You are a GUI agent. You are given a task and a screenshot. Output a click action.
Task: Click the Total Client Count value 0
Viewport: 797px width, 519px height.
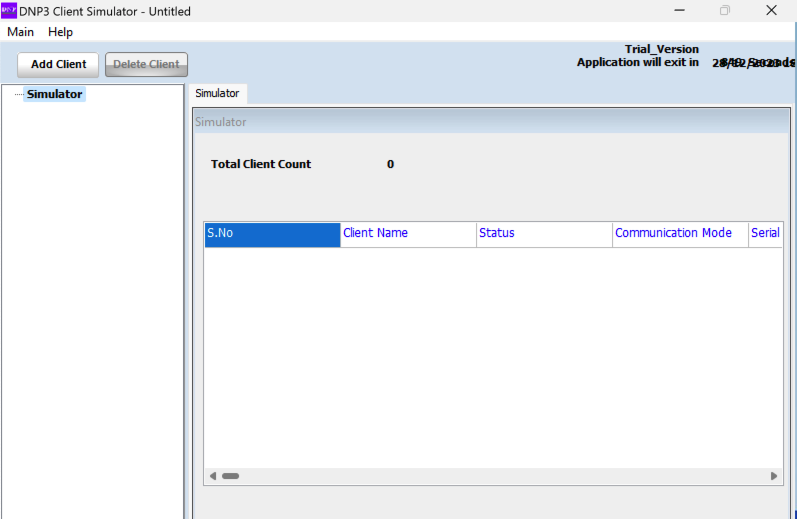[390, 164]
